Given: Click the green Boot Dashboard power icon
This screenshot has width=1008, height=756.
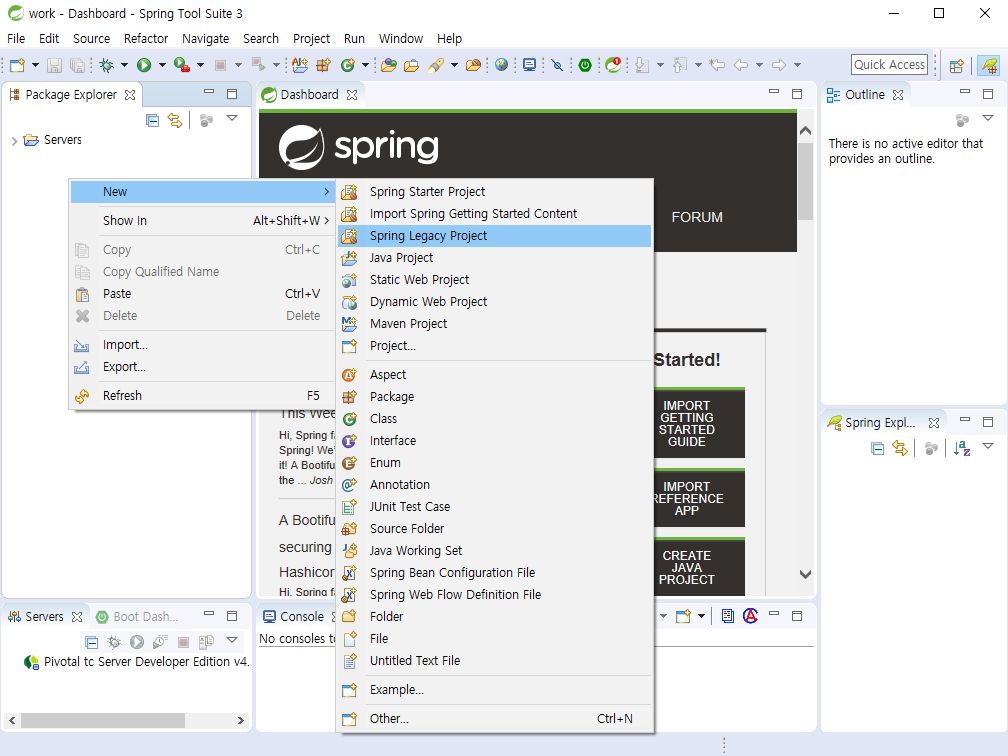Looking at the screenshot, I should pos(585,65).
